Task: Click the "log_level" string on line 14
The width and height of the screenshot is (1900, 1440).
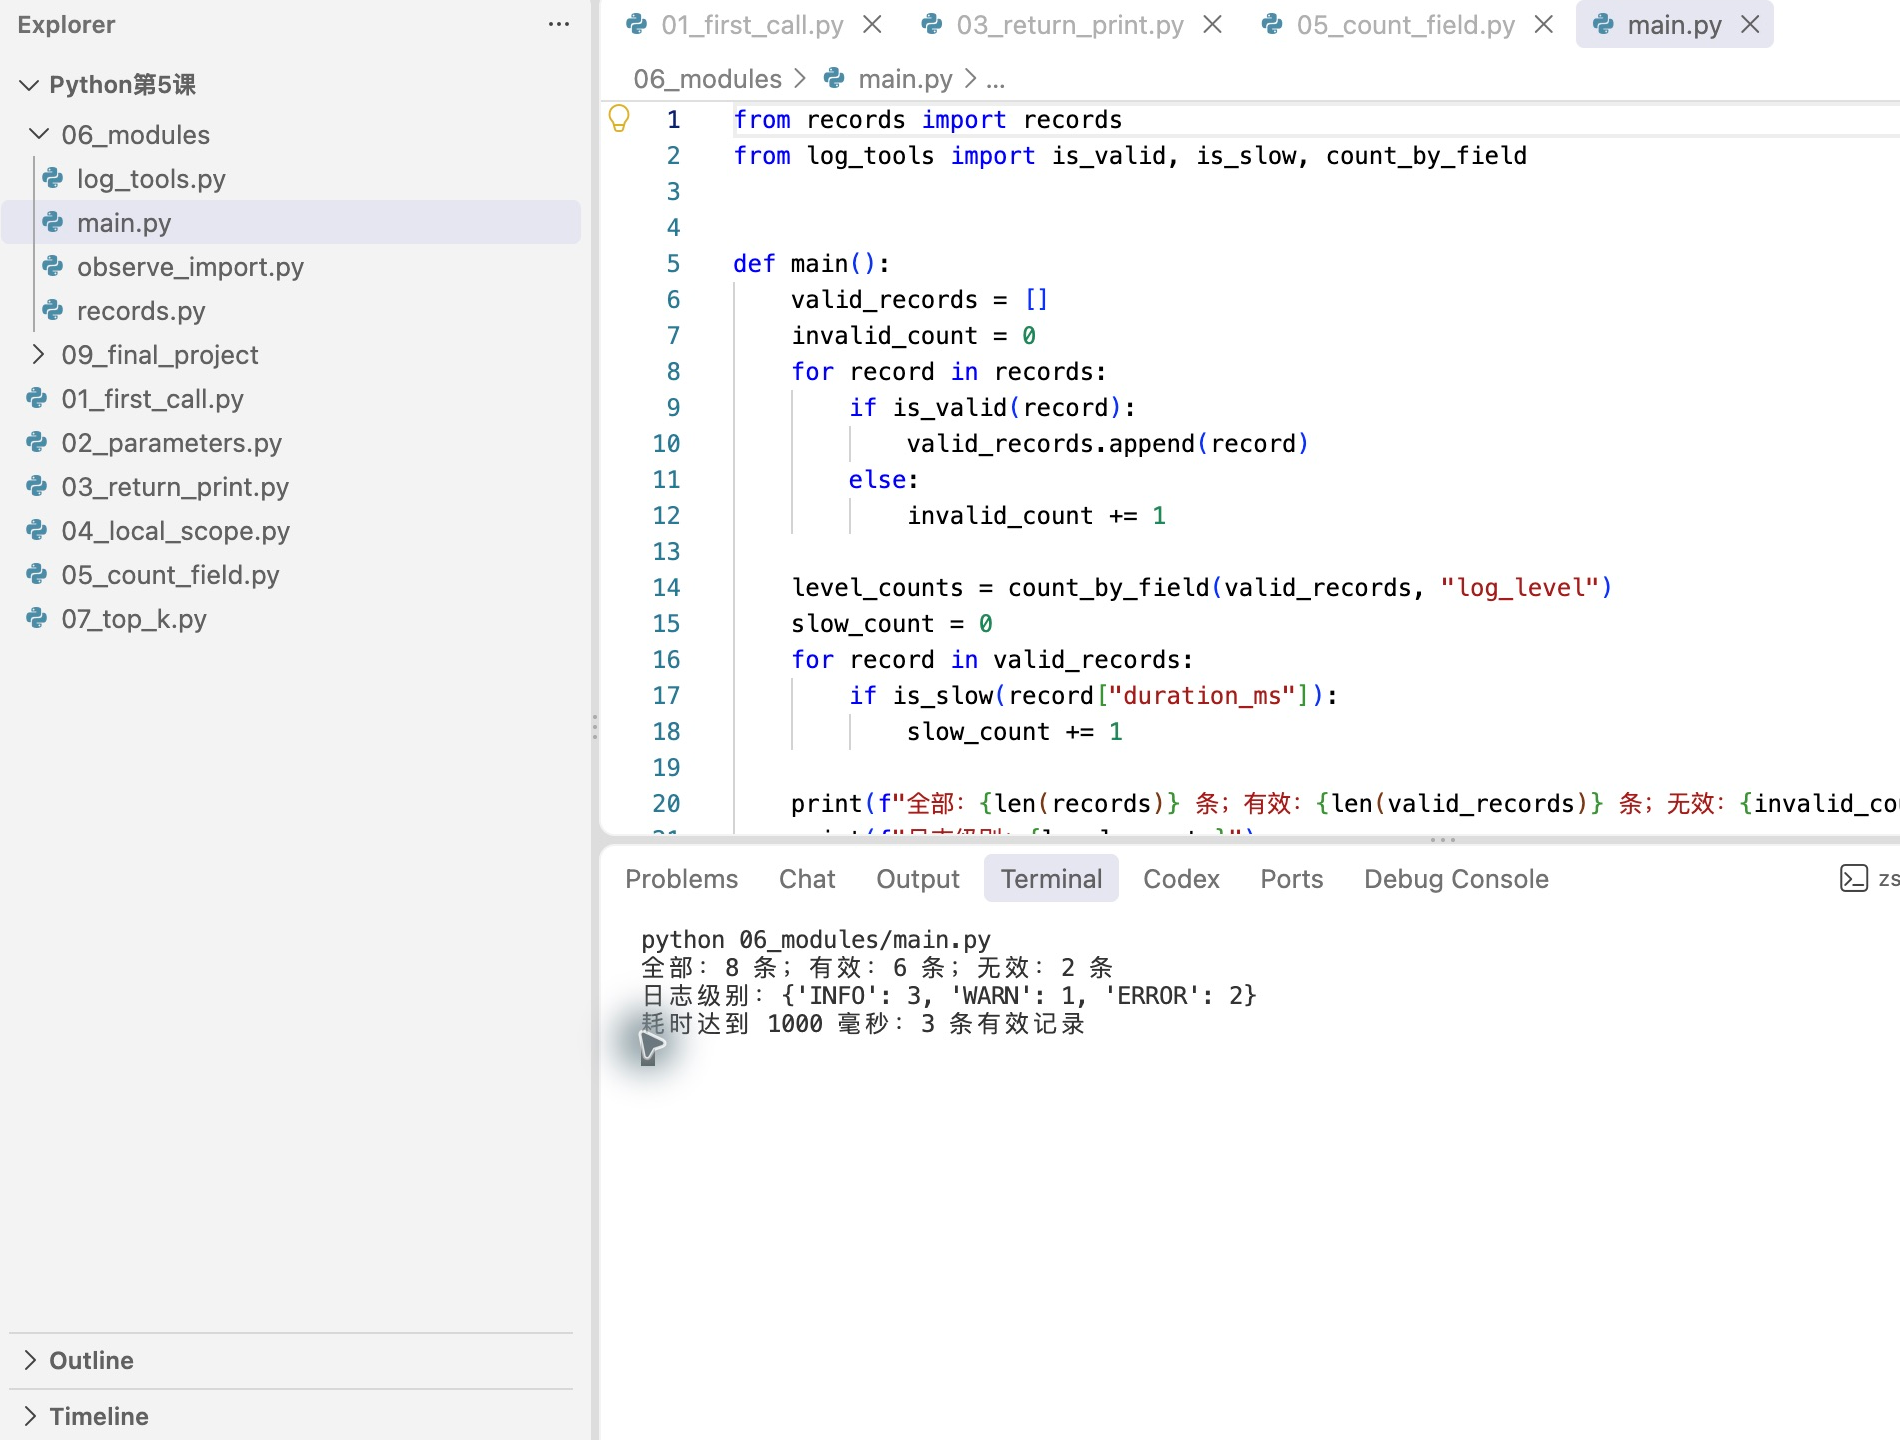Action: click(1518, 587)
